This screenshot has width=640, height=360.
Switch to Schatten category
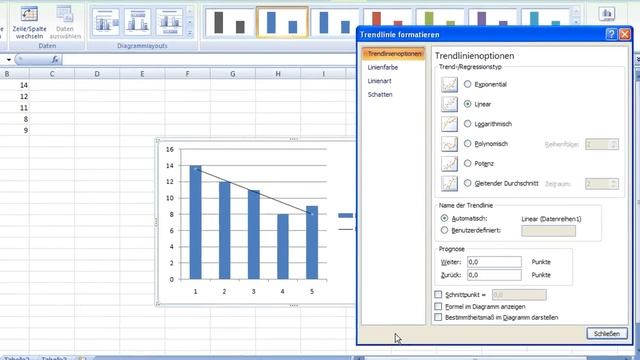tap(380, 94)
